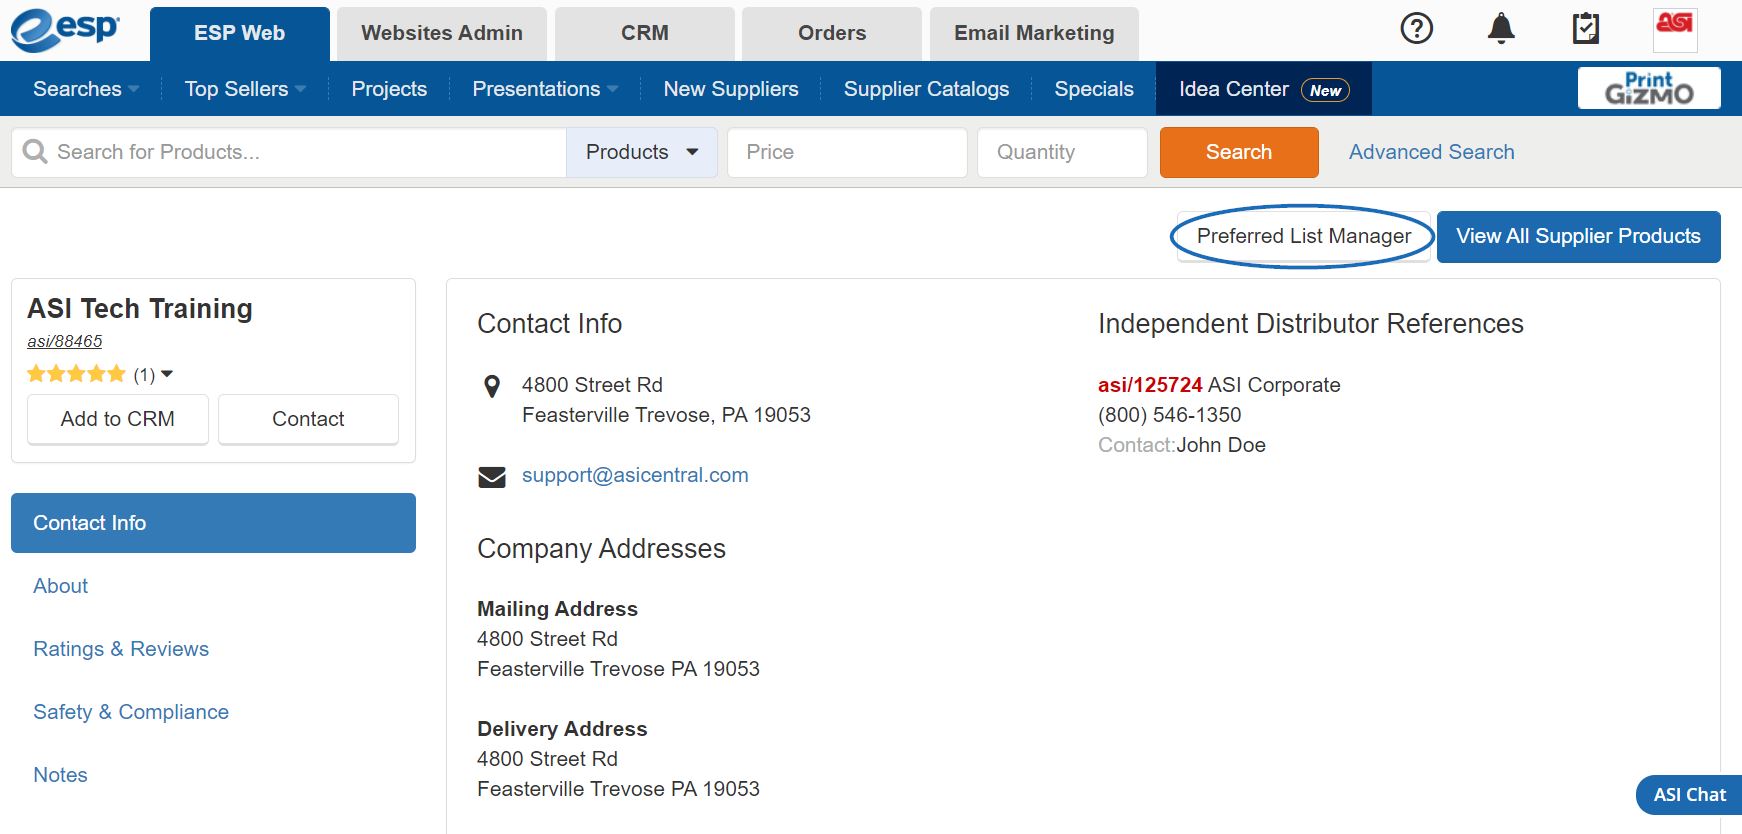Open the Print Gizmo logo button
Viewport: 1742px width, 834px height.
click(x=1649, y=88)
